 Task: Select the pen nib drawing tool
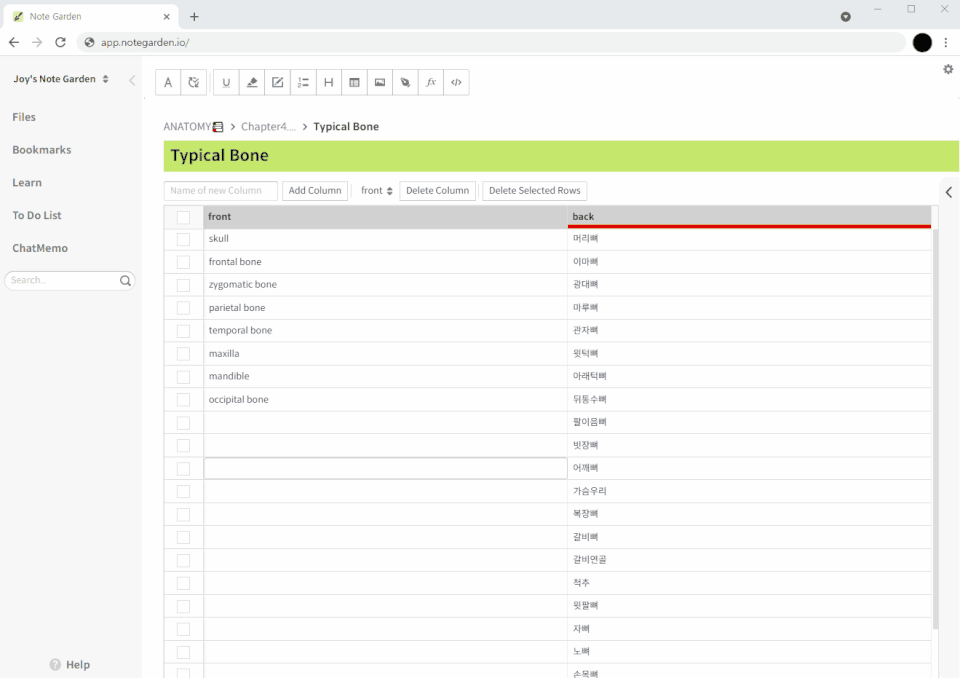405,83
